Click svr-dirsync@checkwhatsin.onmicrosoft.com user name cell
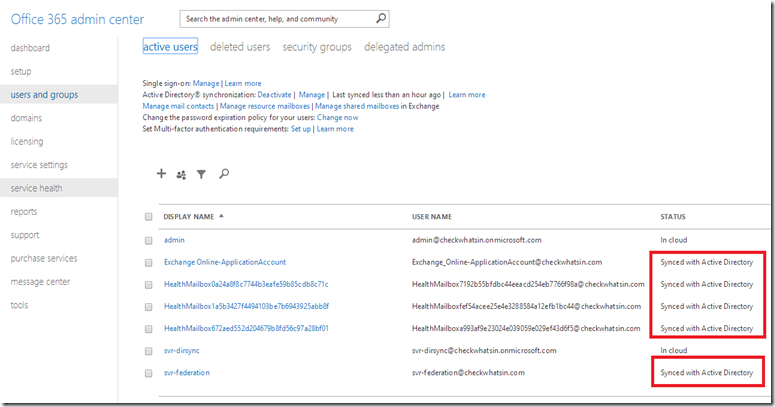This screenshot has width=775, height=407. click(484, 350)
